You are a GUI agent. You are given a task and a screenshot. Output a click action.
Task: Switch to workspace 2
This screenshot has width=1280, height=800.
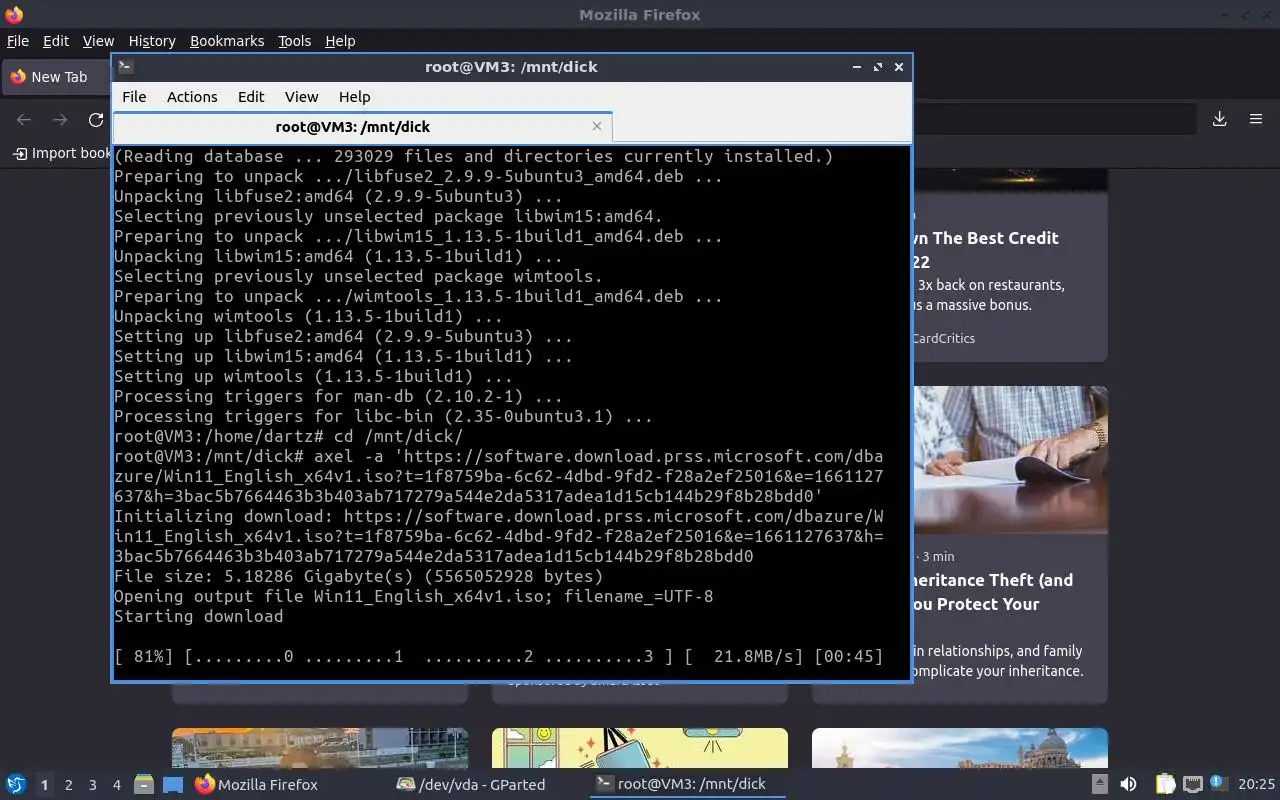click(x=68, y=785)
